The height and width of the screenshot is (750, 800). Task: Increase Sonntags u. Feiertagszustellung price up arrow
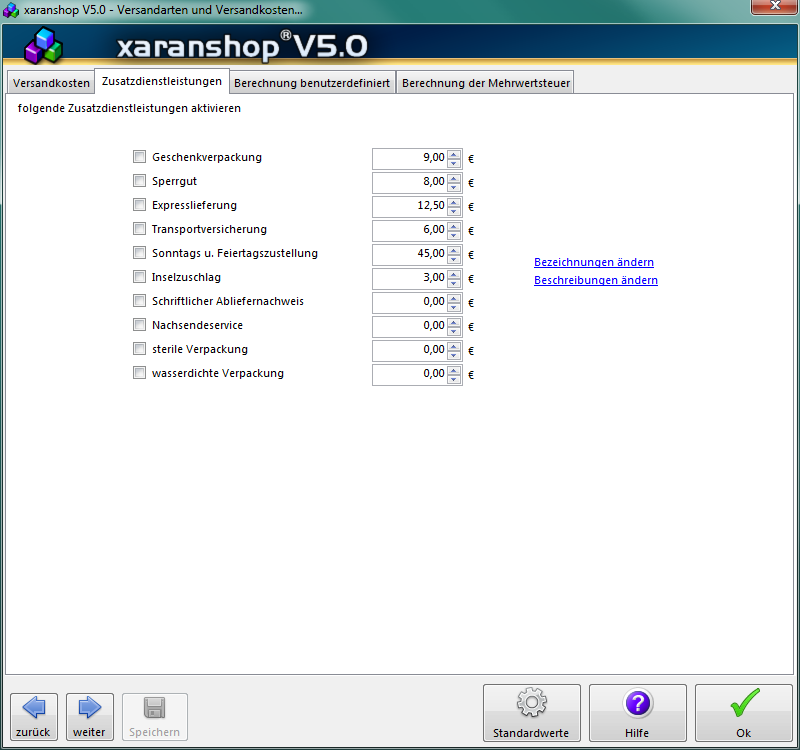(x=454, y=251)
